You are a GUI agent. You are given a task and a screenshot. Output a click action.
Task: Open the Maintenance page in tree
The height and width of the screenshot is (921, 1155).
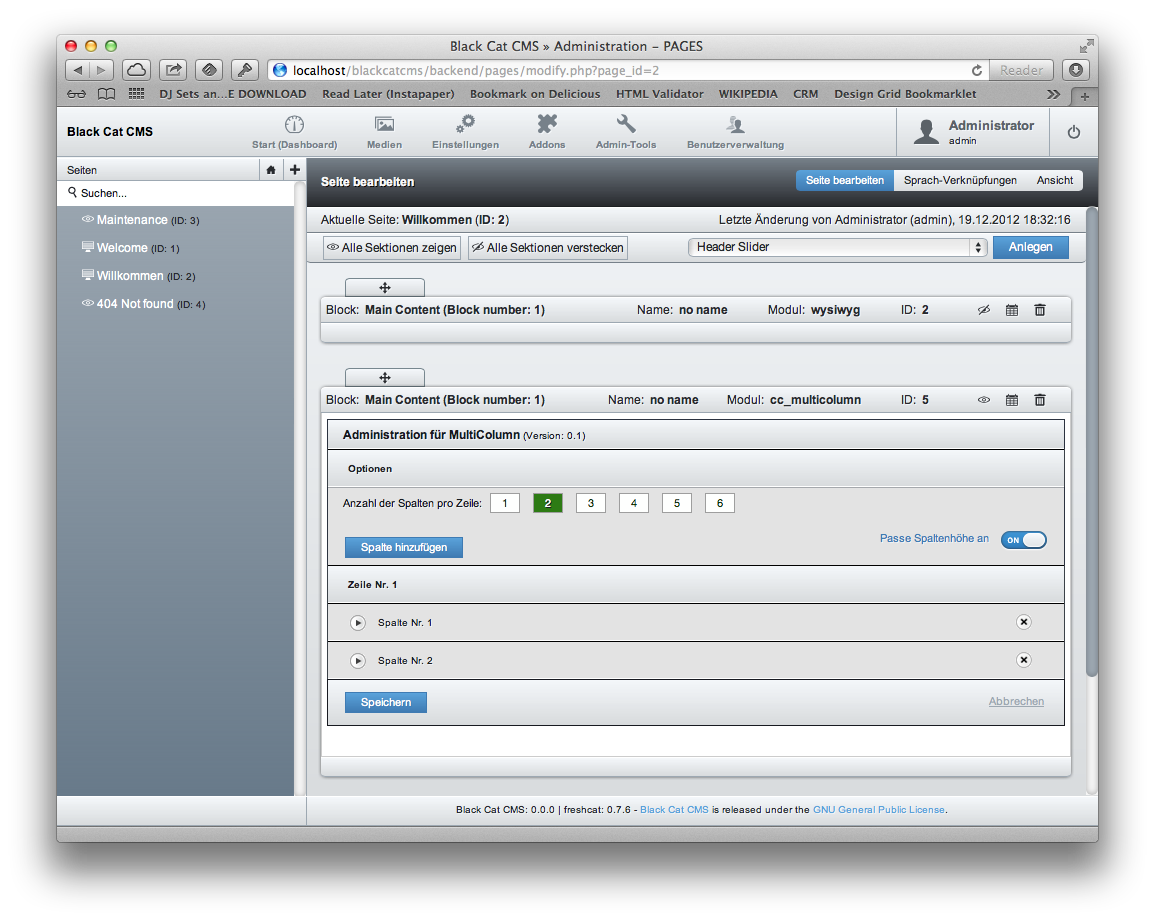[x=132, y=220]
